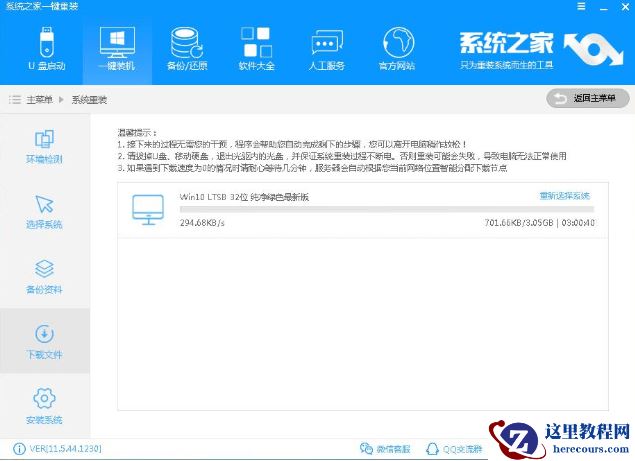The width and height of the screenshot is (635, 461).
Task: Open the title bar menu icon
Action: click(581, 6)
